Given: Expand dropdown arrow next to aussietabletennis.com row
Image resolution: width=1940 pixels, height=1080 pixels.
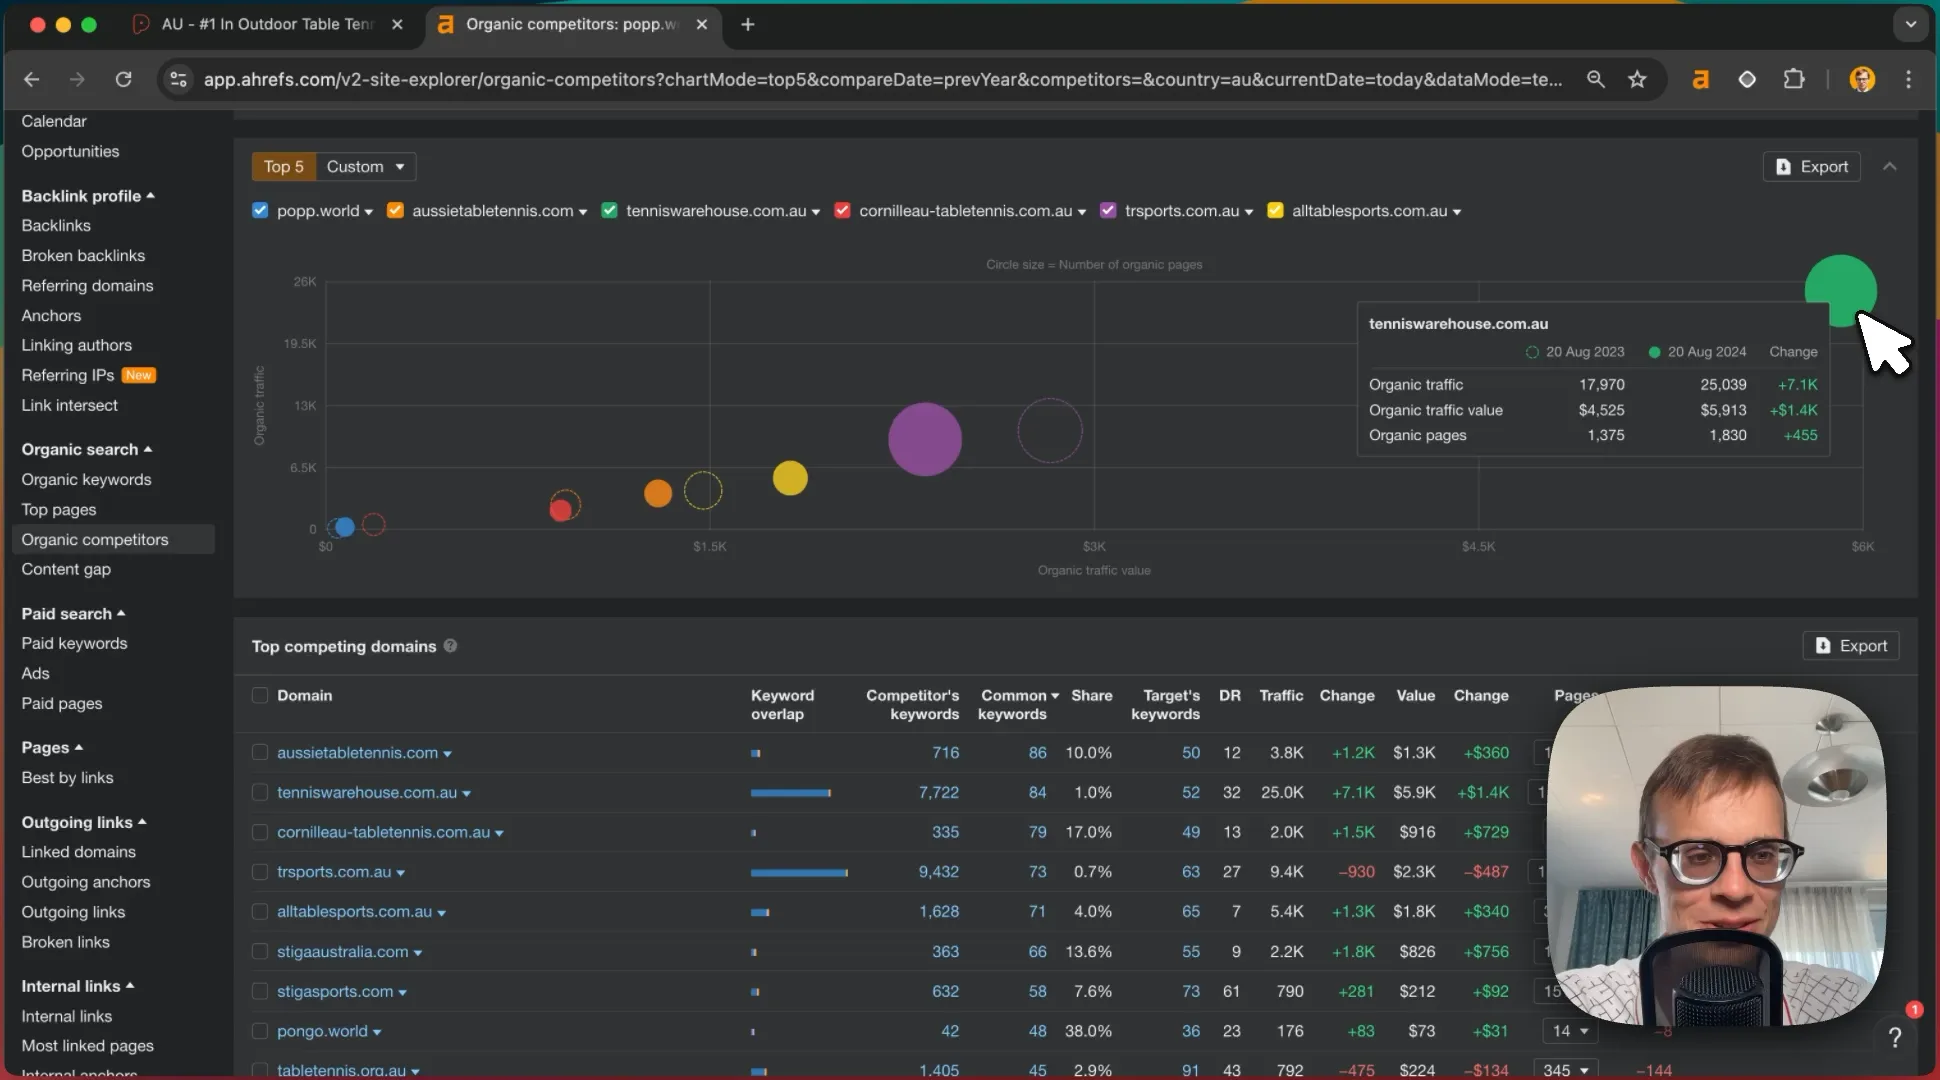Looking at the screenshot, I should click(x=447, y=754).
